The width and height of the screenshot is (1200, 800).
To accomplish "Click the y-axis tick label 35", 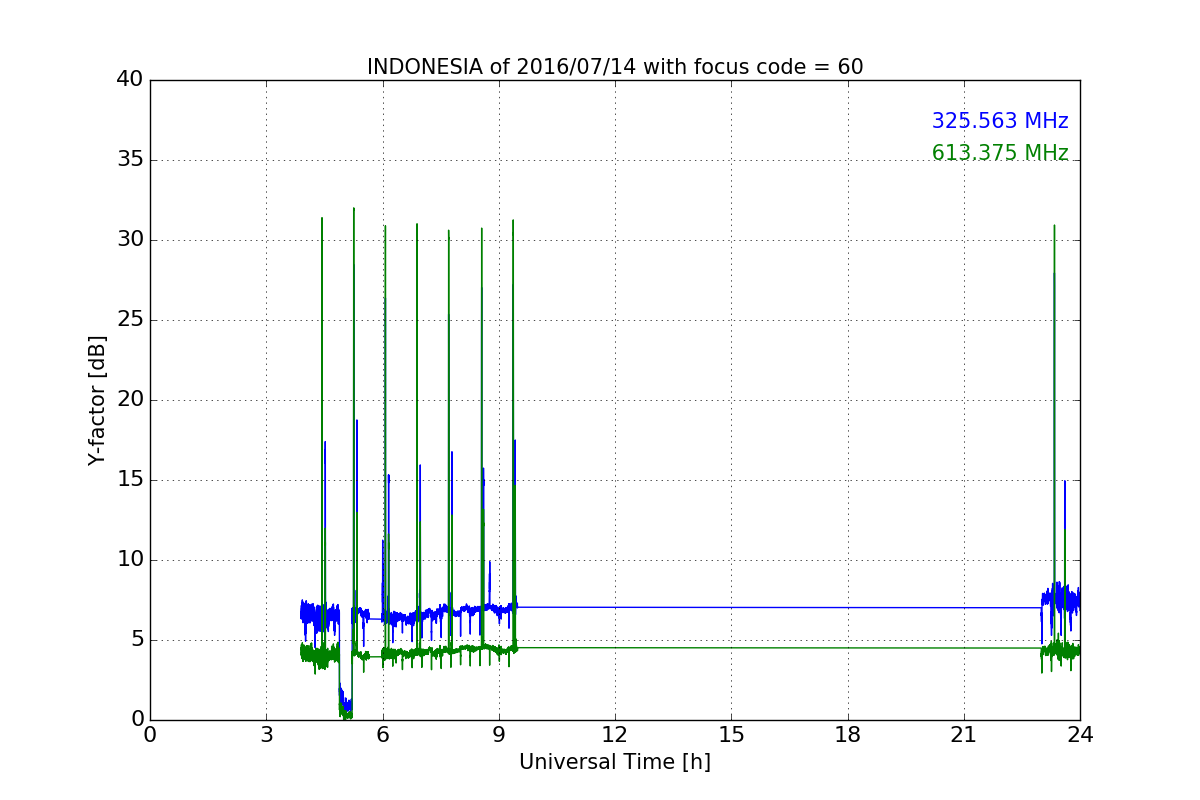I will point(130,160).
